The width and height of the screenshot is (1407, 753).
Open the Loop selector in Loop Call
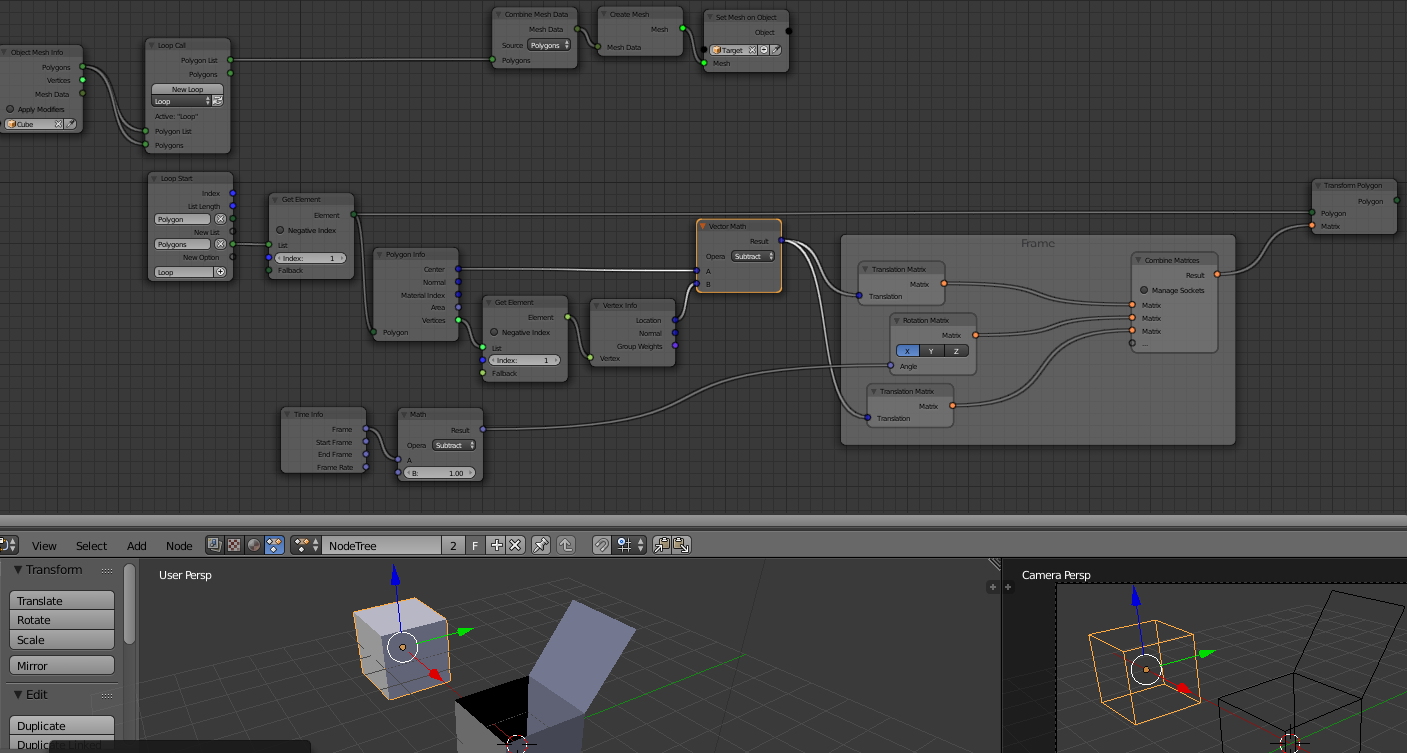click(x=182, y=101)
